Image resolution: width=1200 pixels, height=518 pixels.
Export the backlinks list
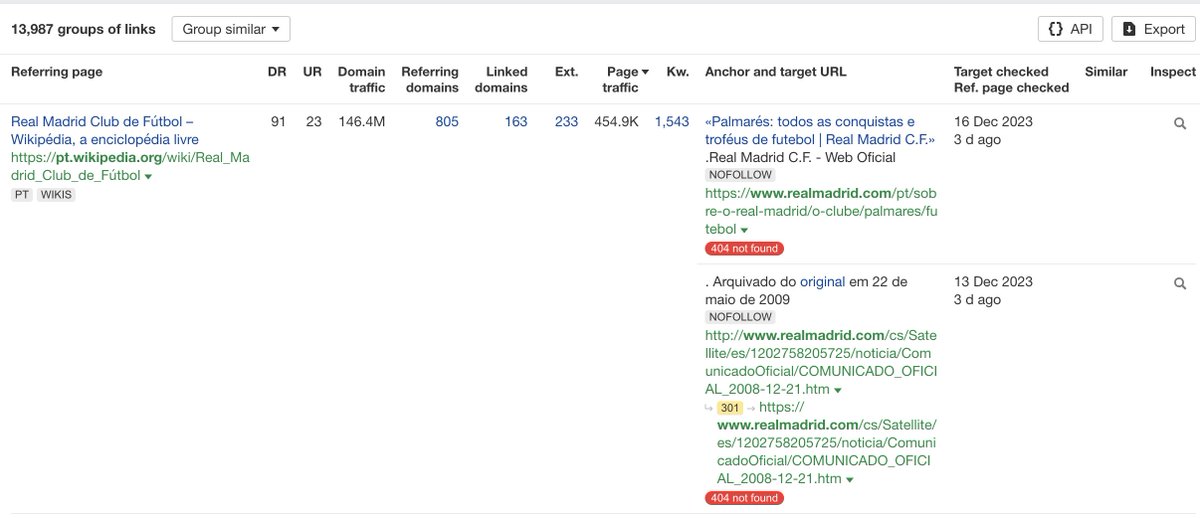click(x=1153, y=29)
